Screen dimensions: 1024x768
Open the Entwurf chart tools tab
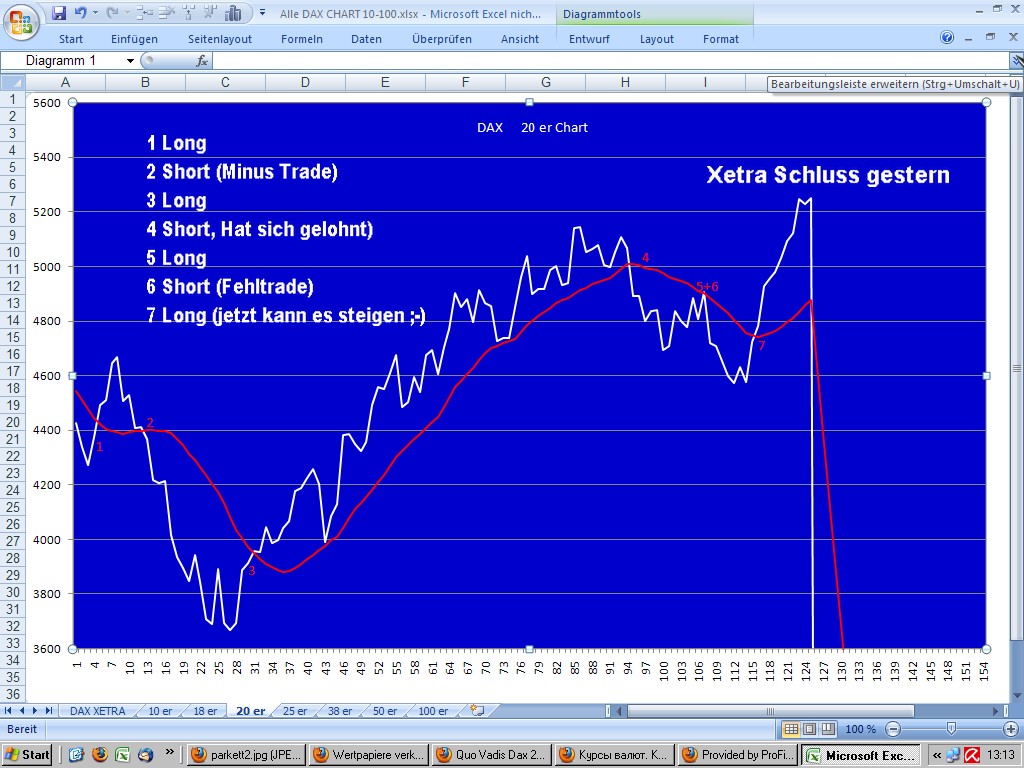[x=589, y=39]
